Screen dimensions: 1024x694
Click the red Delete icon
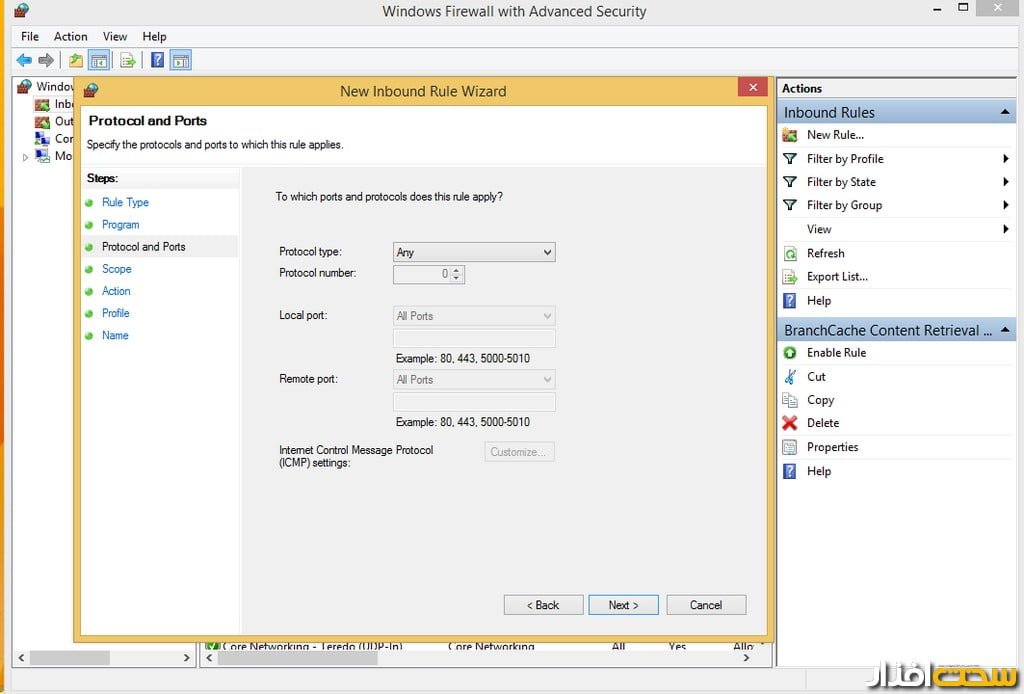790,423
